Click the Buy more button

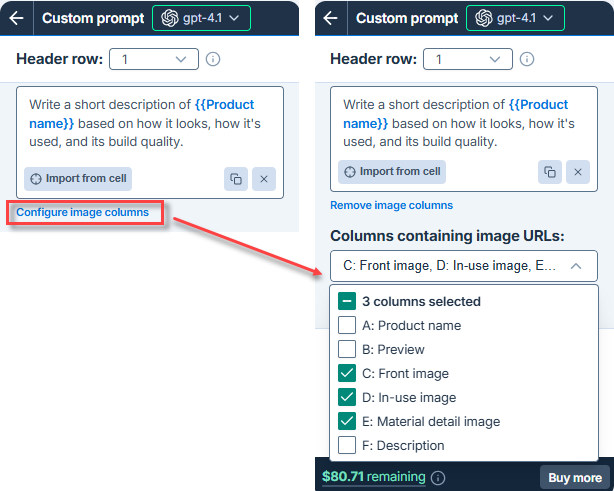[x=574, y=478]
